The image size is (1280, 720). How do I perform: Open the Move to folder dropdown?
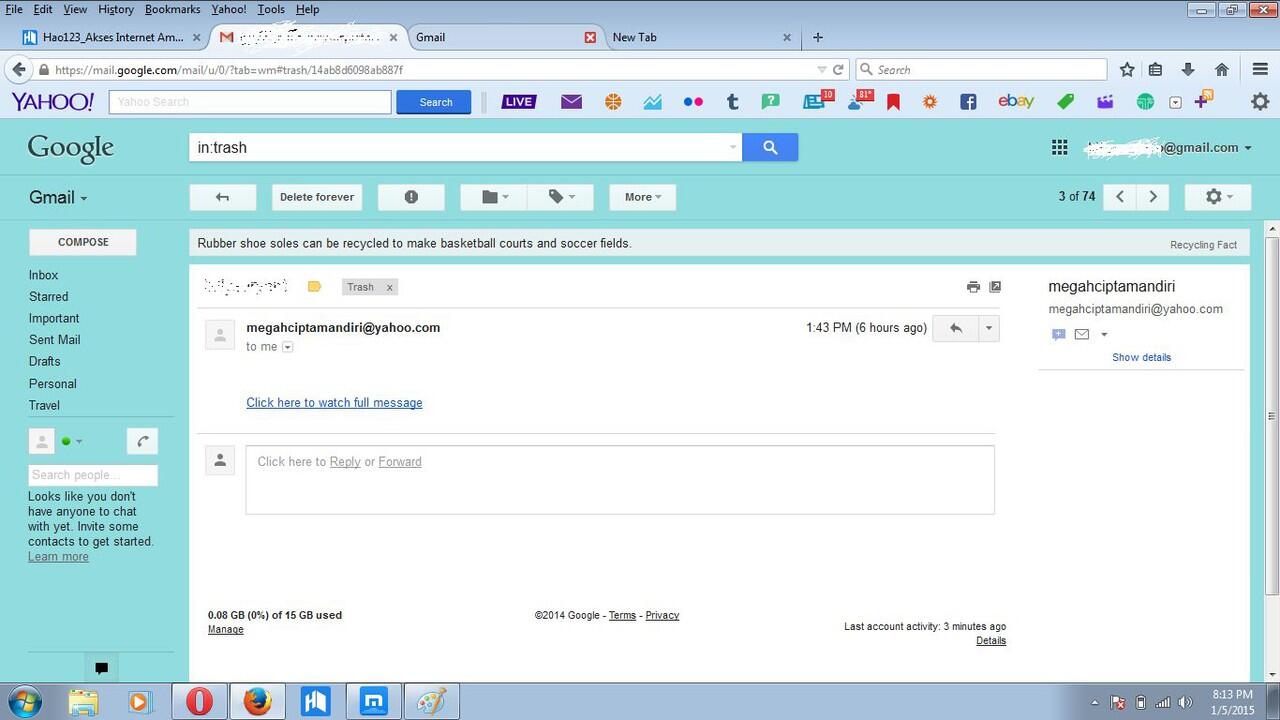(x=494, y=197)
